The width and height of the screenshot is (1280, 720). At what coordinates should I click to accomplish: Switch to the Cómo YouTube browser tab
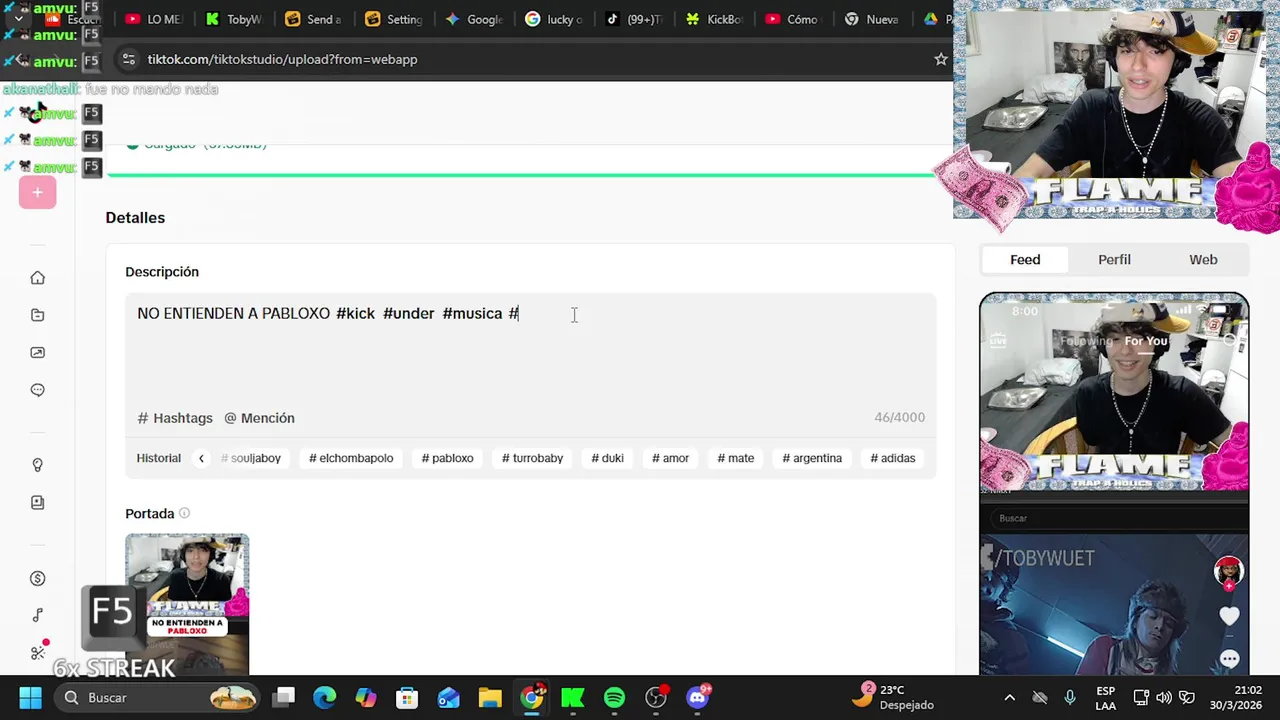(x=792, y=19)
